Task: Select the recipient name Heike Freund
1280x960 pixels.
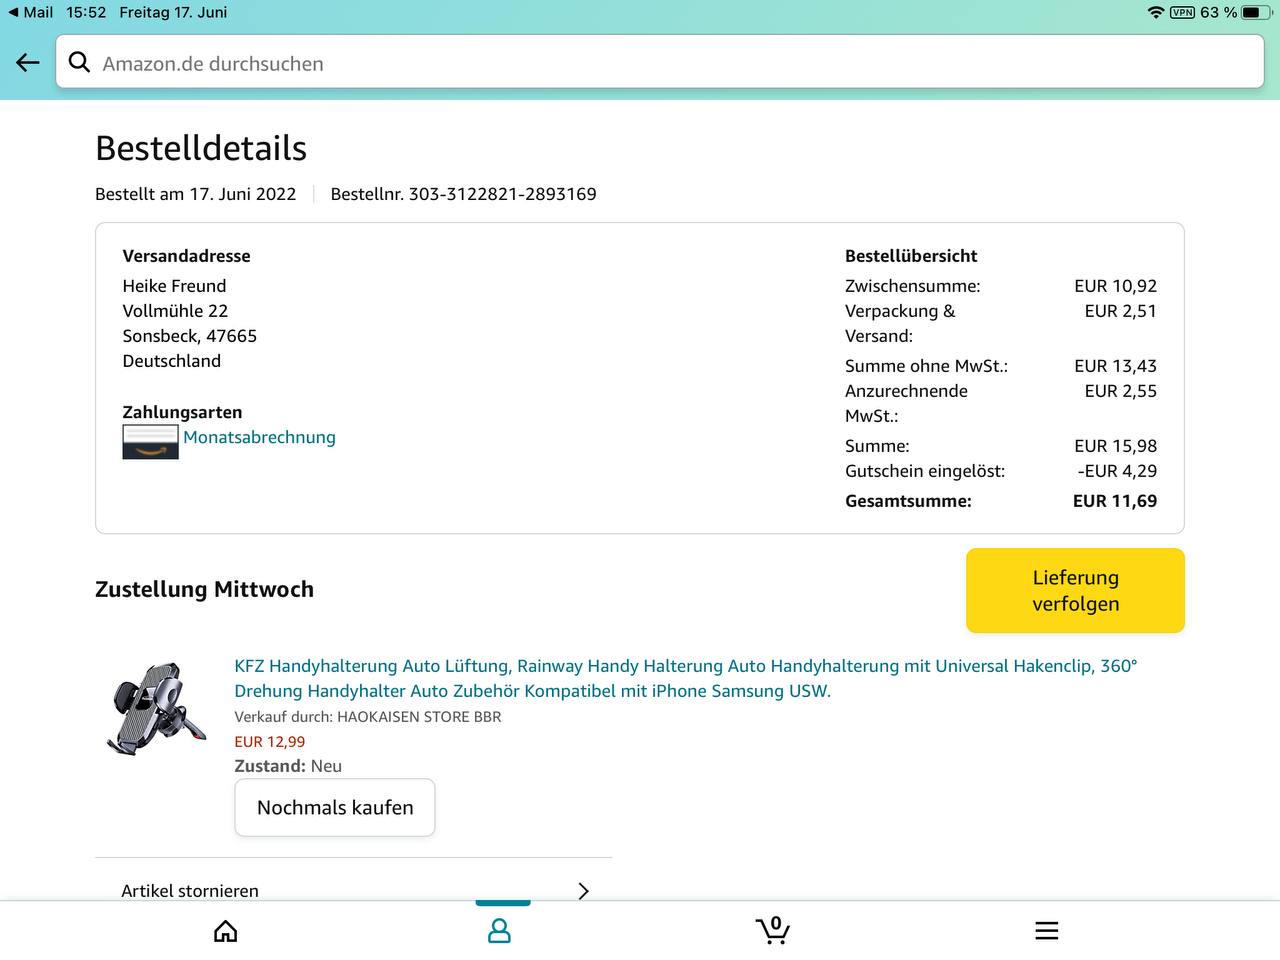Action: [174, 286]
